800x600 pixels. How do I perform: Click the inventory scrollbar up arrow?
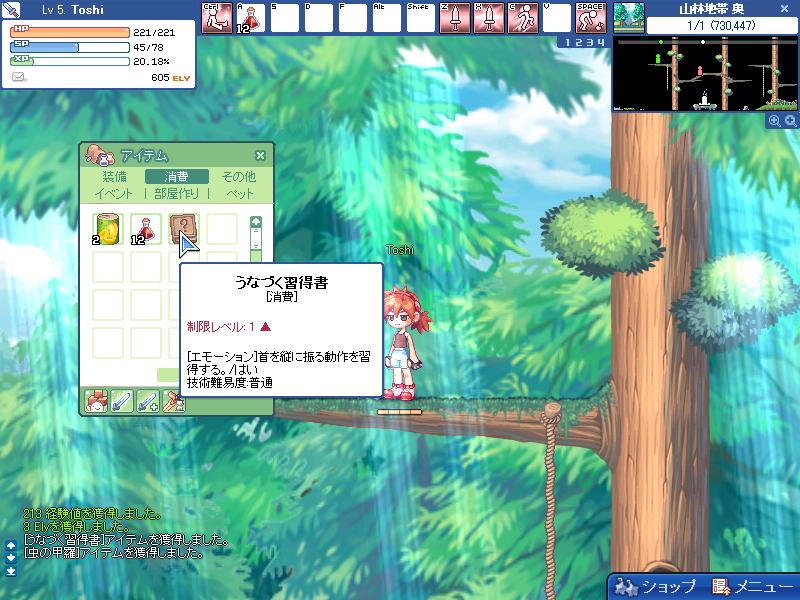pos(256,222)
